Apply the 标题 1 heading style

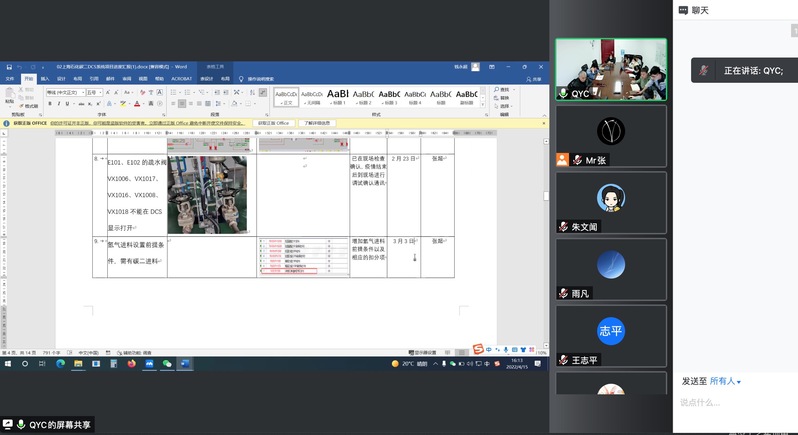pyautogui.click(x=337, y=96)
